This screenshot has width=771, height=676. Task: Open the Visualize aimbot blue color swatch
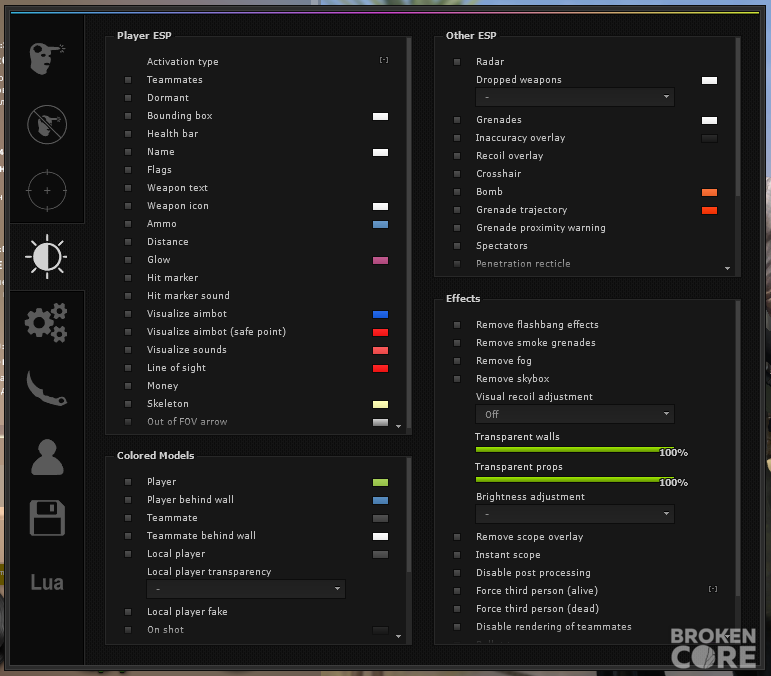point(380,314)
